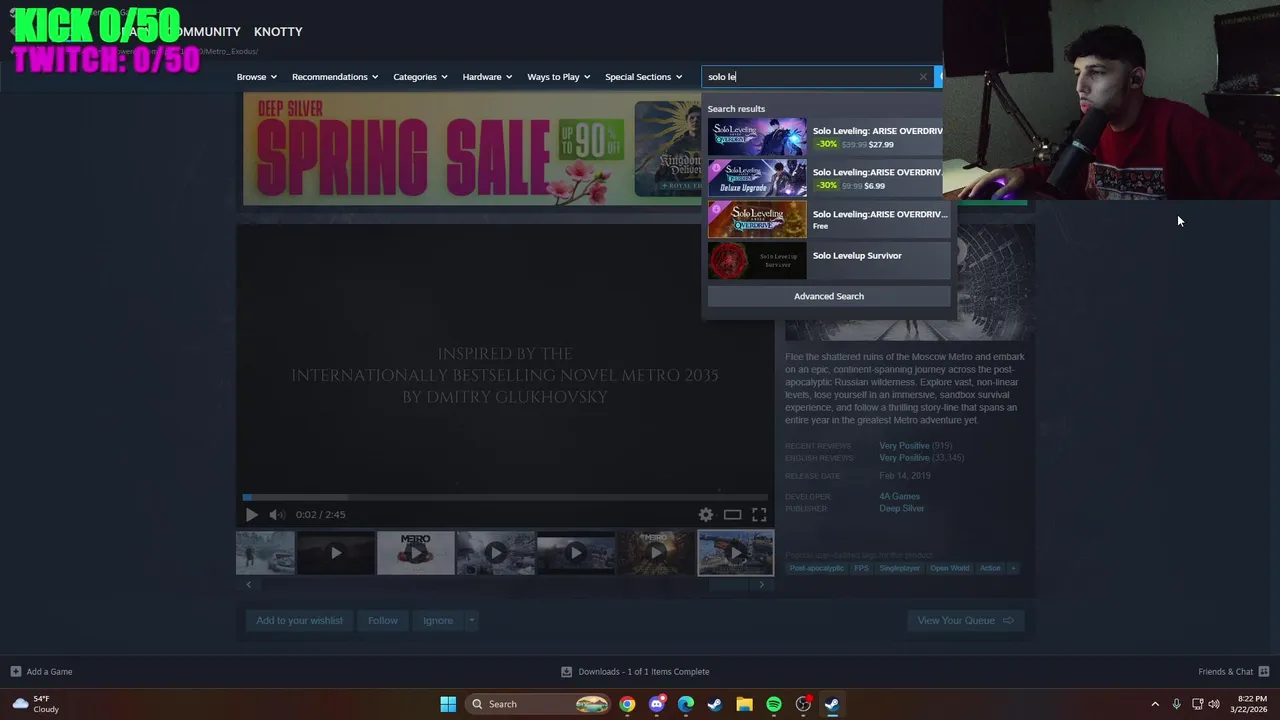Open the COMMUNITY tab

pos(204,32)
